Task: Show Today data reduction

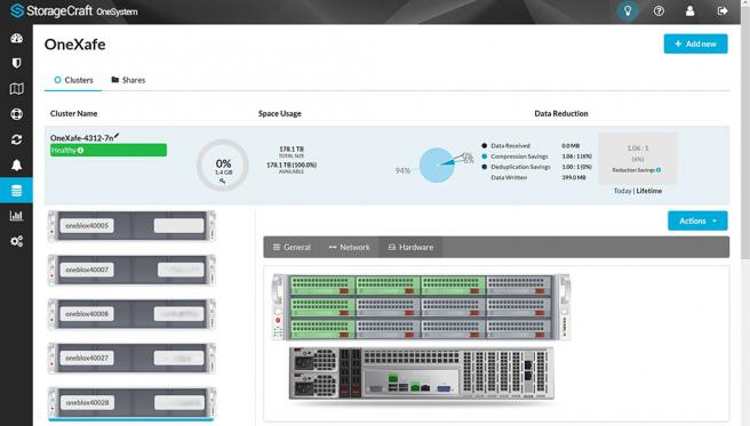Action: click(x=622, y=190)
